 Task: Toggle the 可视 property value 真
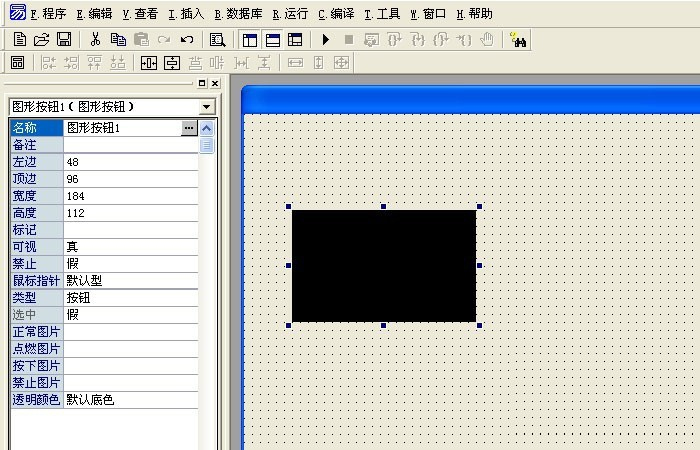tap(131, 247)
